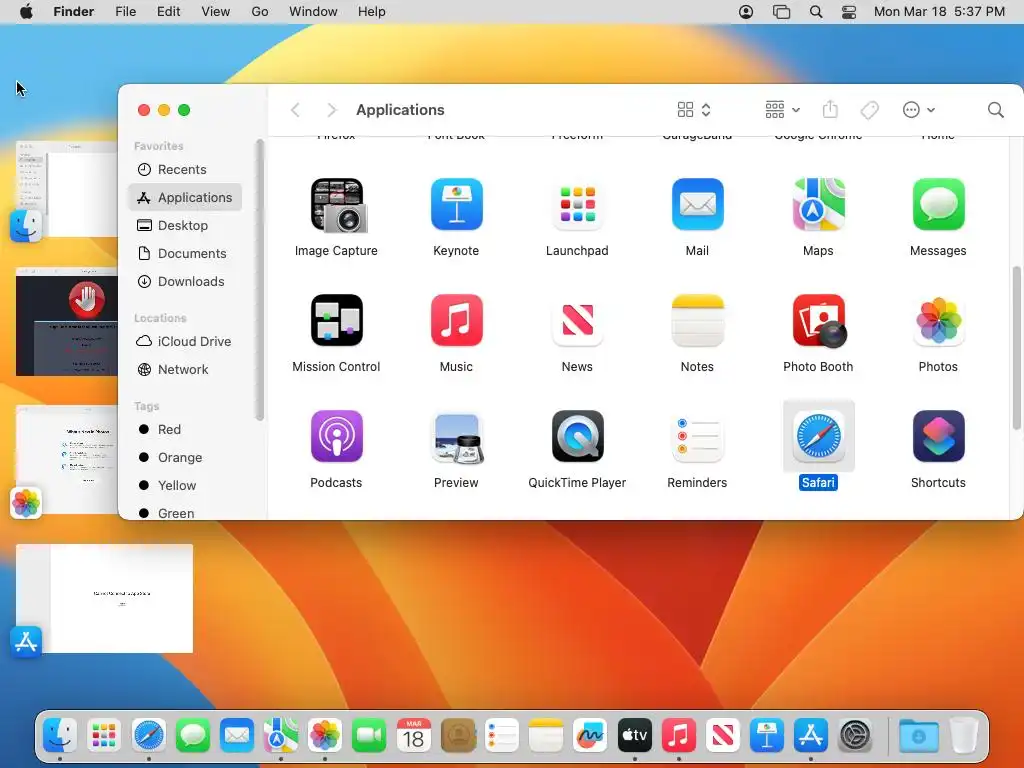
Task: Click the Edit Tags toolbar icon
Action: (869, 110)
